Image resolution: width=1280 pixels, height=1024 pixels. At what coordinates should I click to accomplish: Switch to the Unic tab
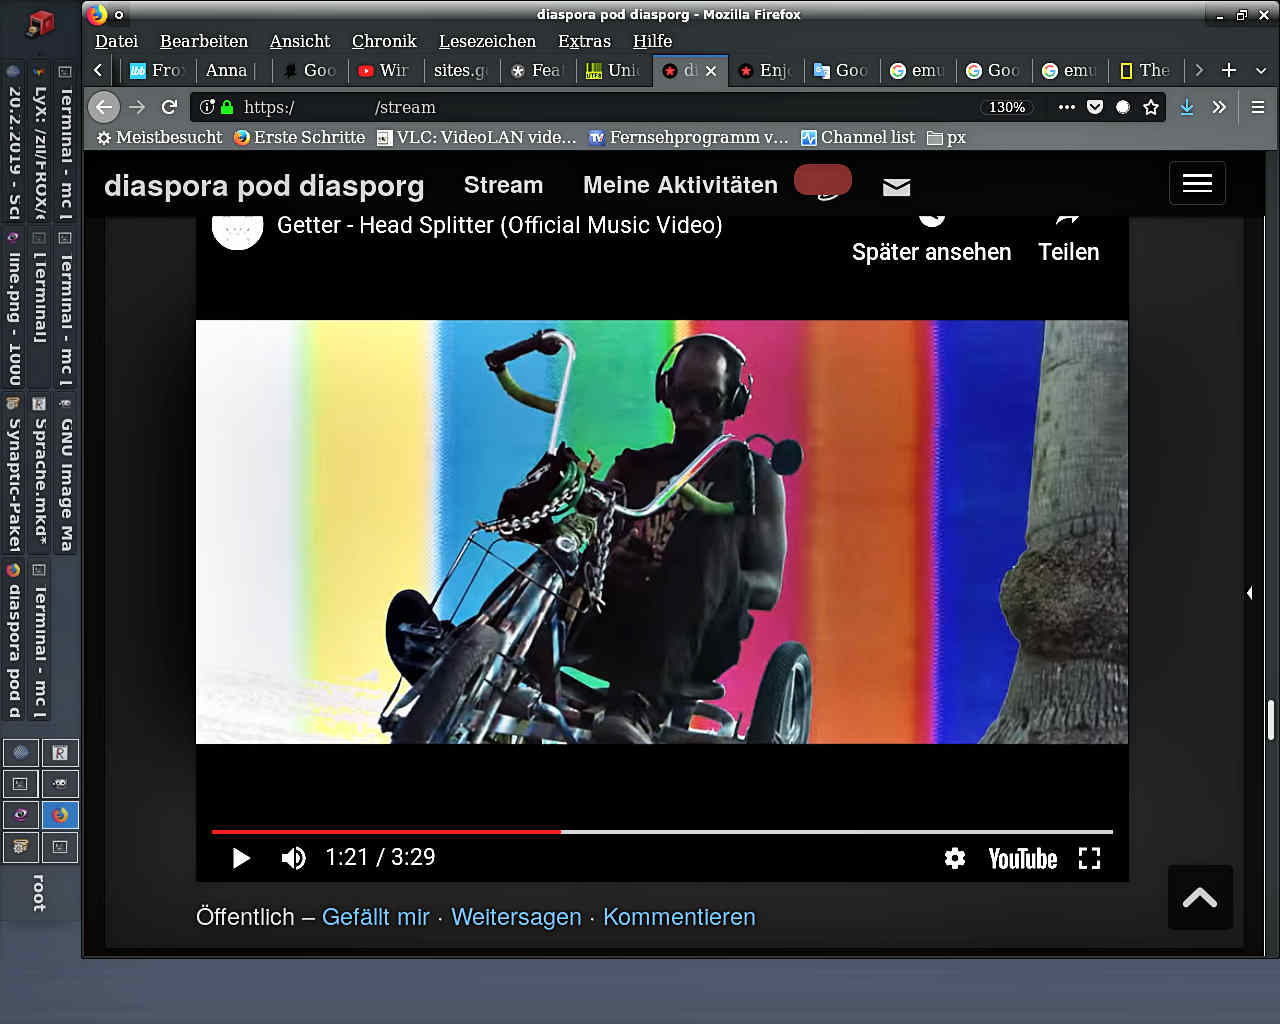point(614,70)
